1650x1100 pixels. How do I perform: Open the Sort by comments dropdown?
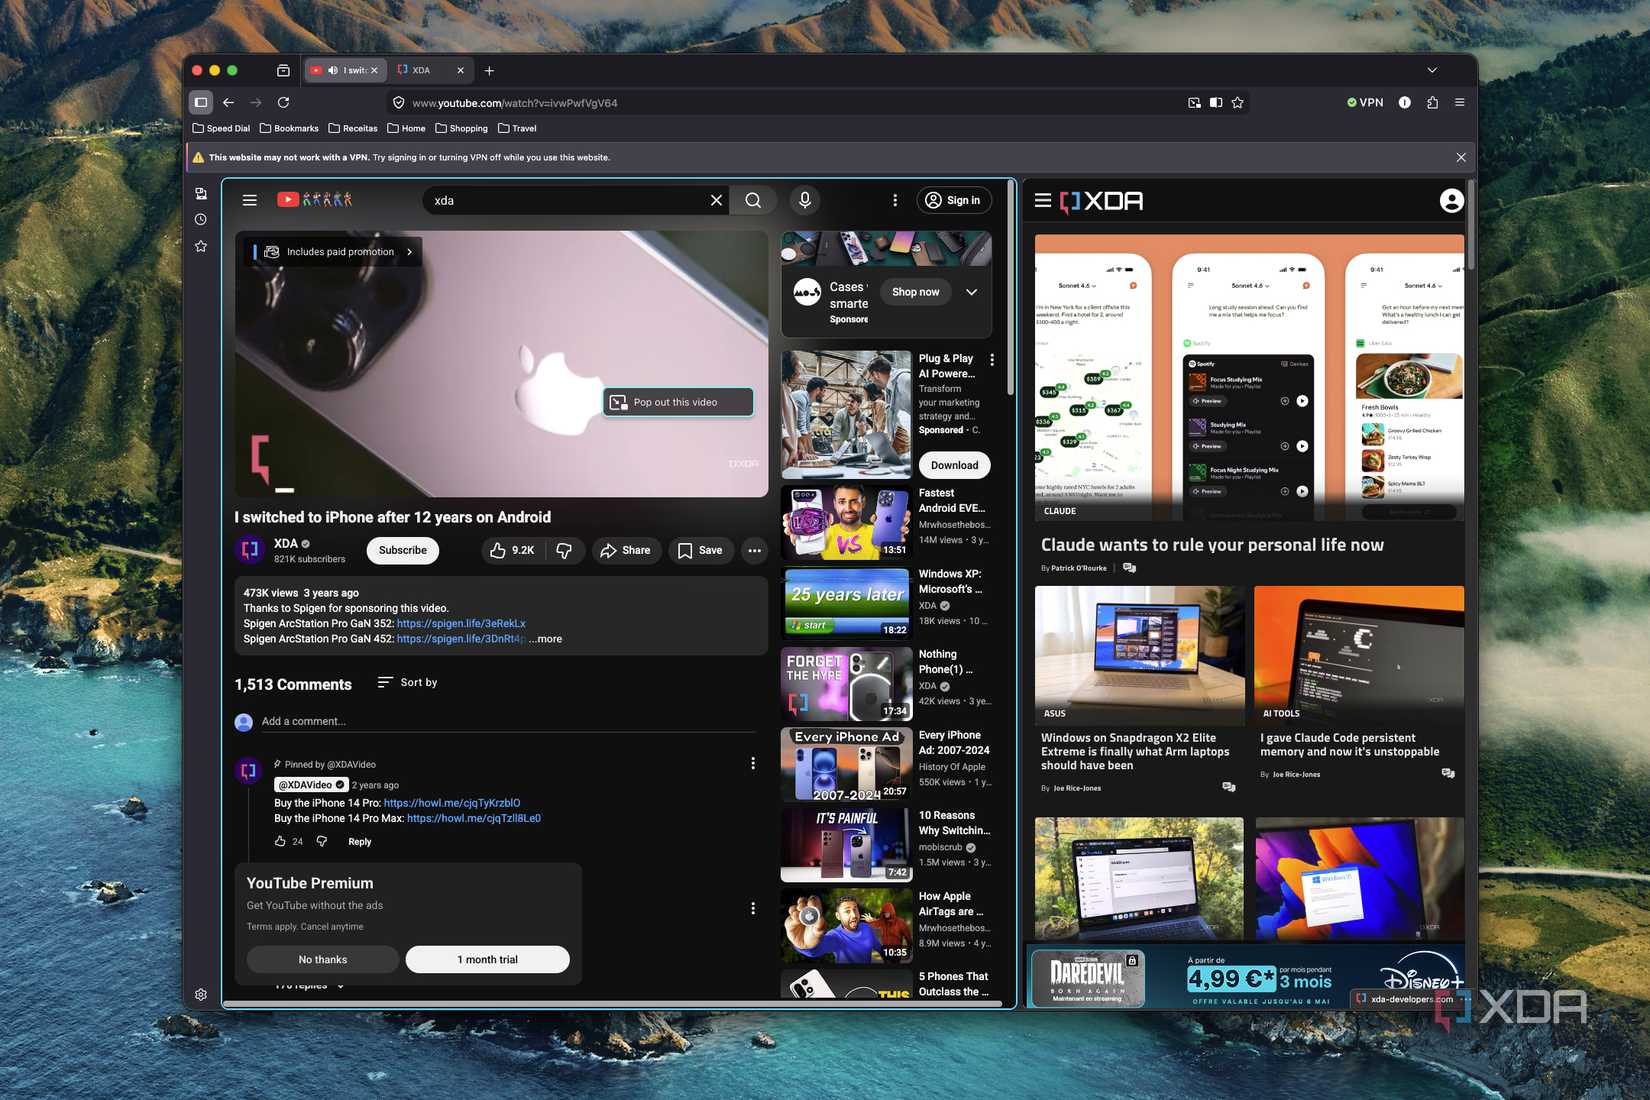point(408,682)
